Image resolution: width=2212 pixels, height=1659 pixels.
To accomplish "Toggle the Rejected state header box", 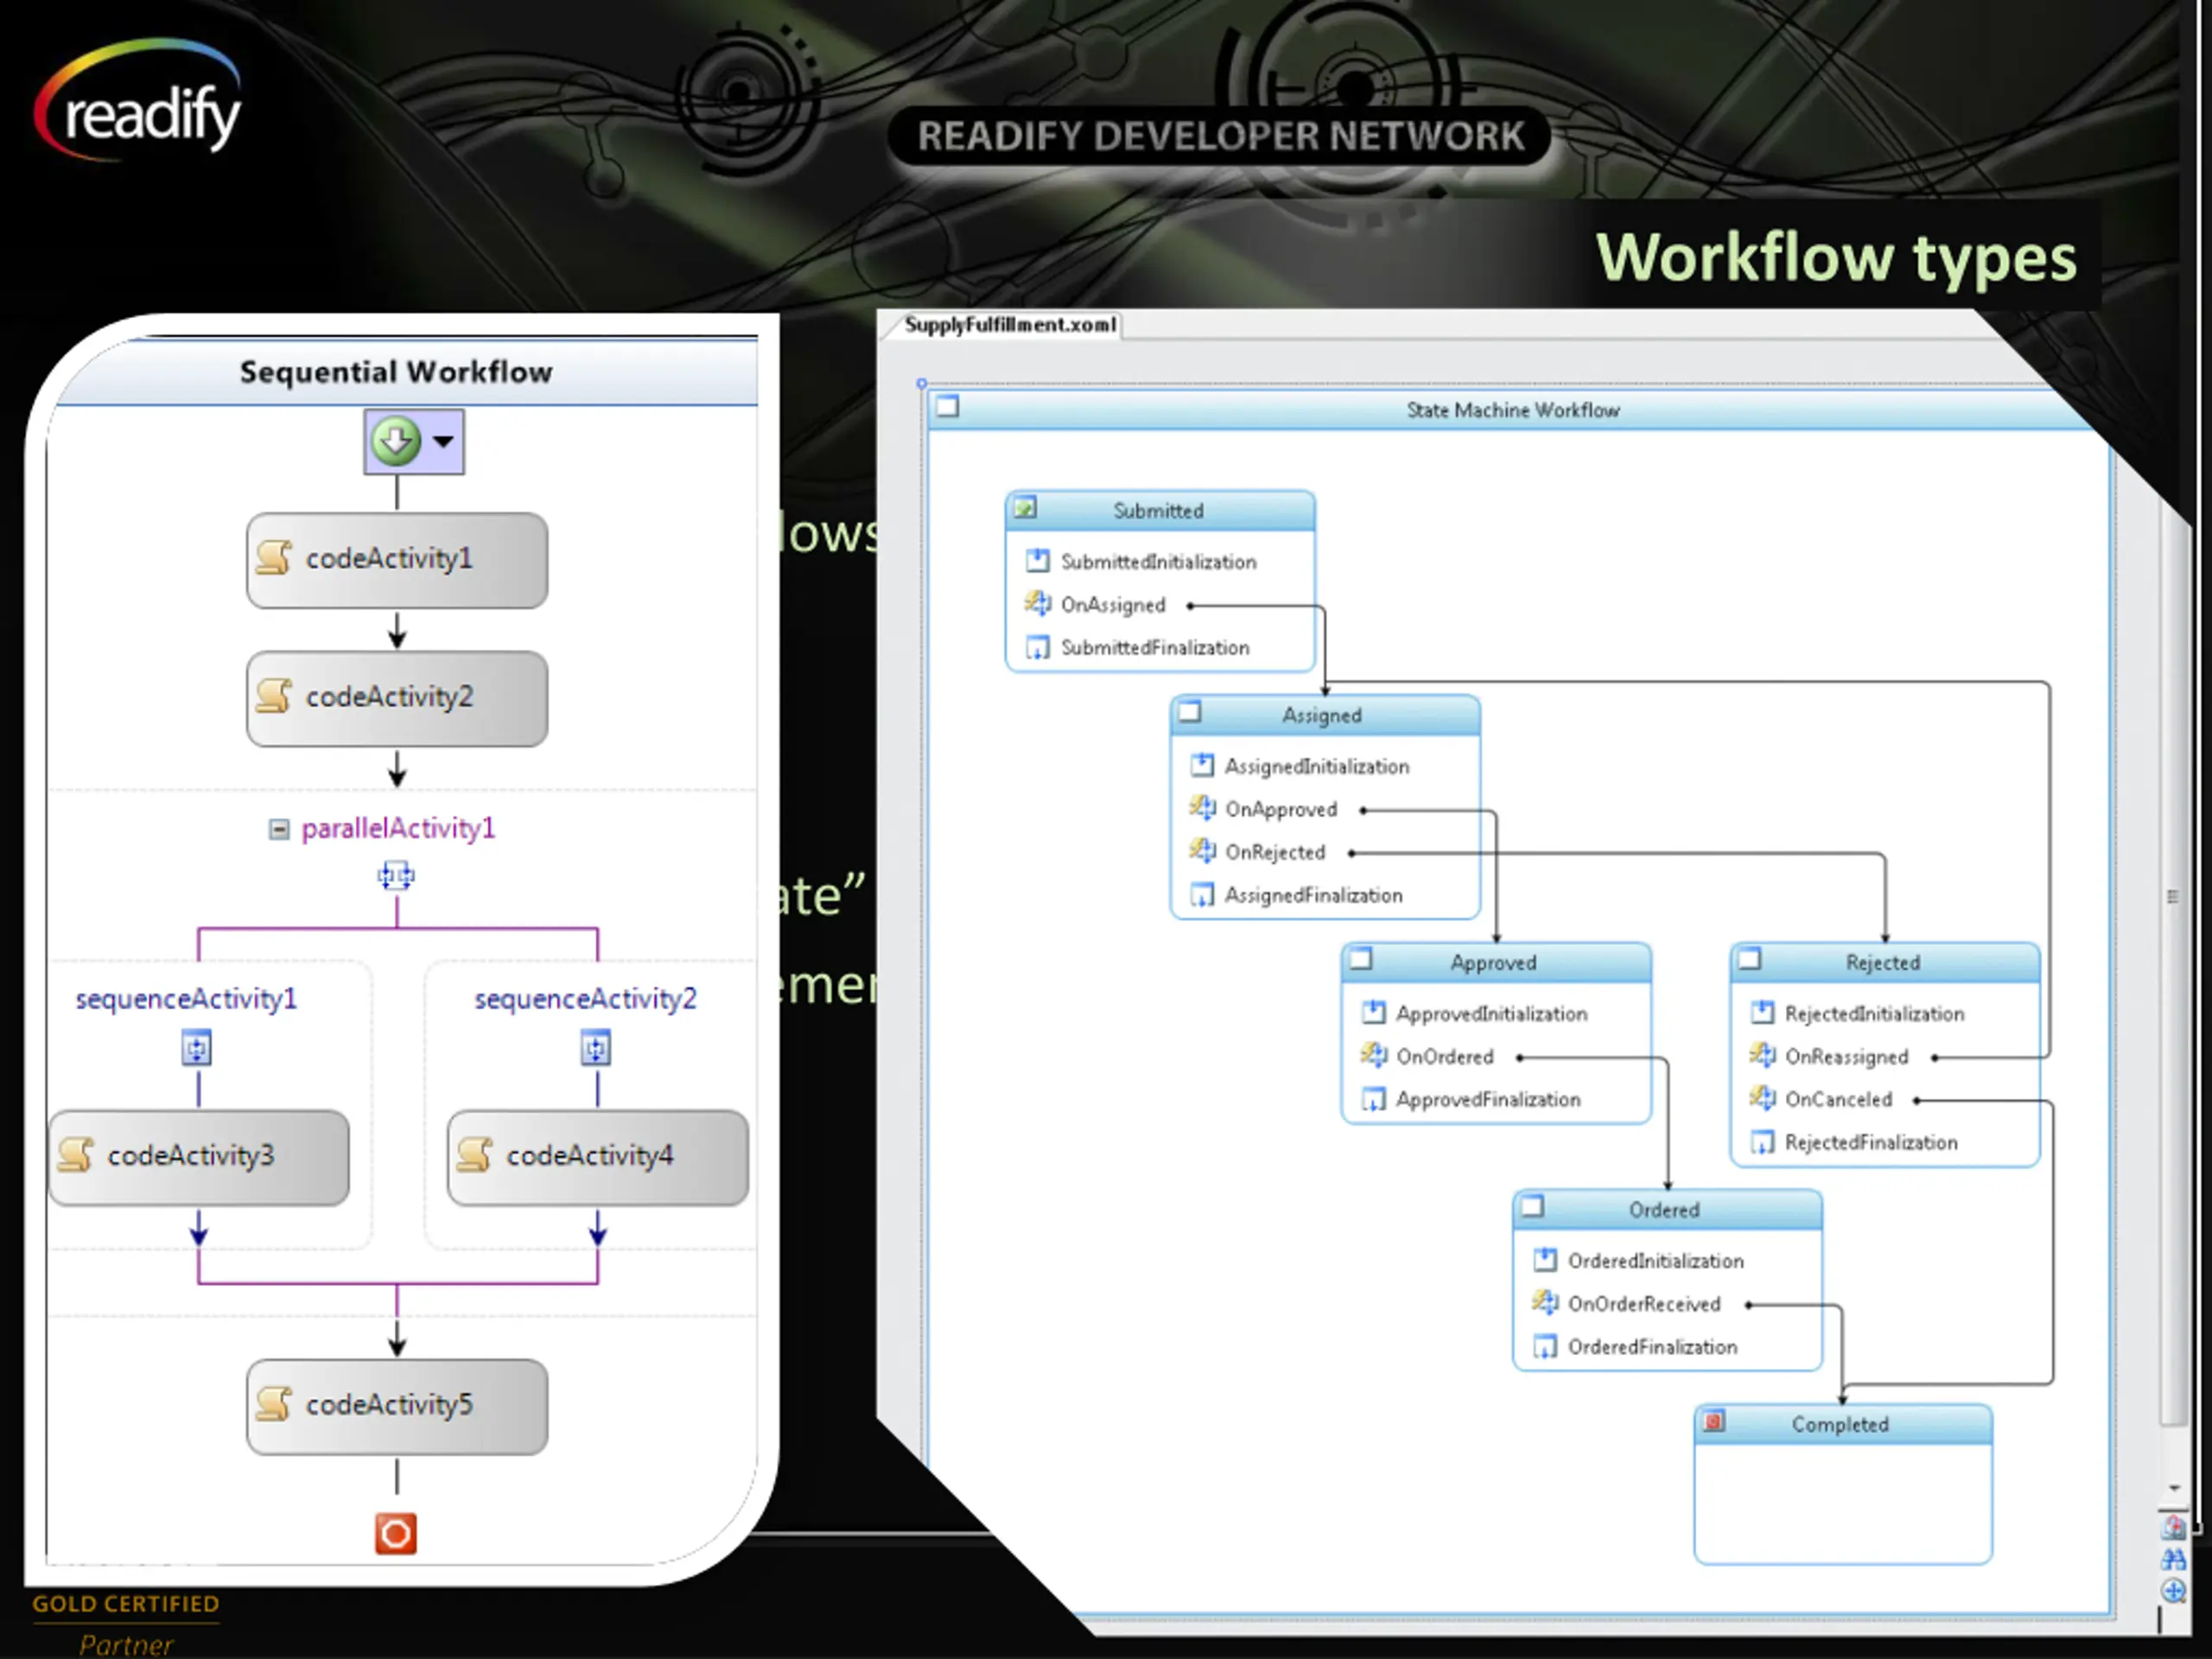I will (1749, 960).
